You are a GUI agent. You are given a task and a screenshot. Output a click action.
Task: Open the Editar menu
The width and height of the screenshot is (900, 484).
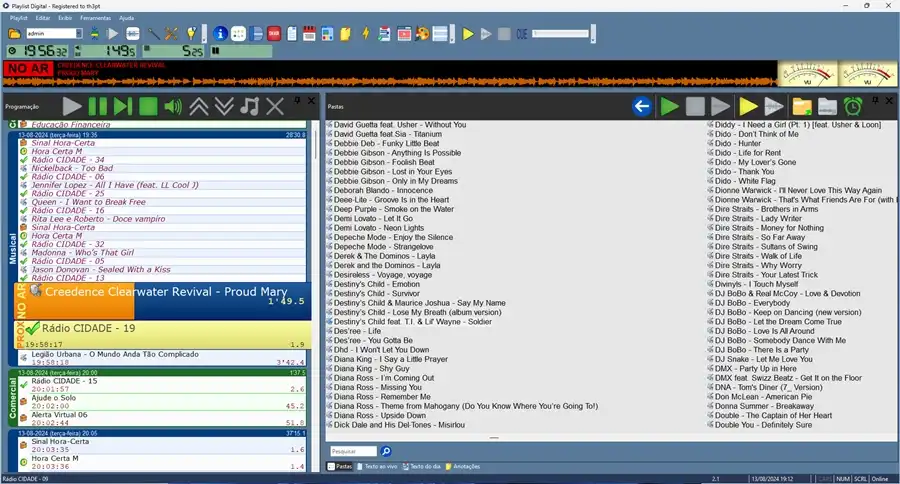click(x=43, y=18)
